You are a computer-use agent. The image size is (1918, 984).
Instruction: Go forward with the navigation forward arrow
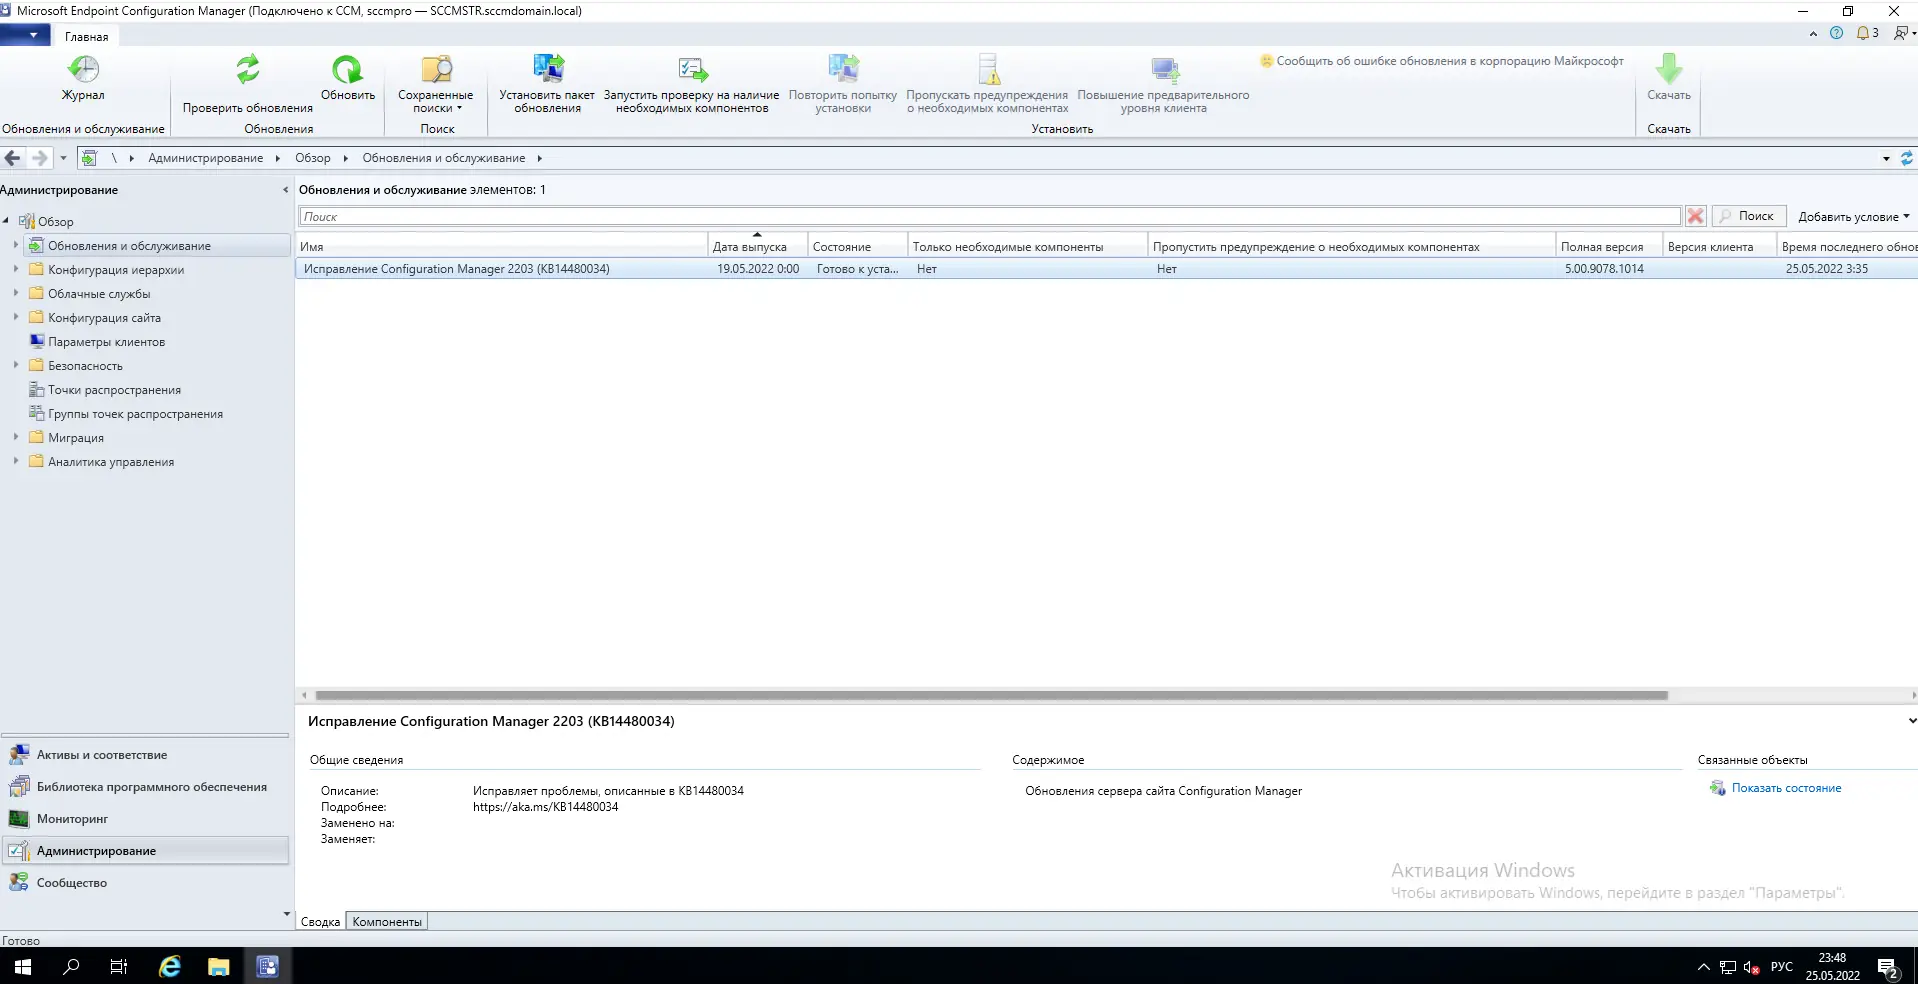39,158
